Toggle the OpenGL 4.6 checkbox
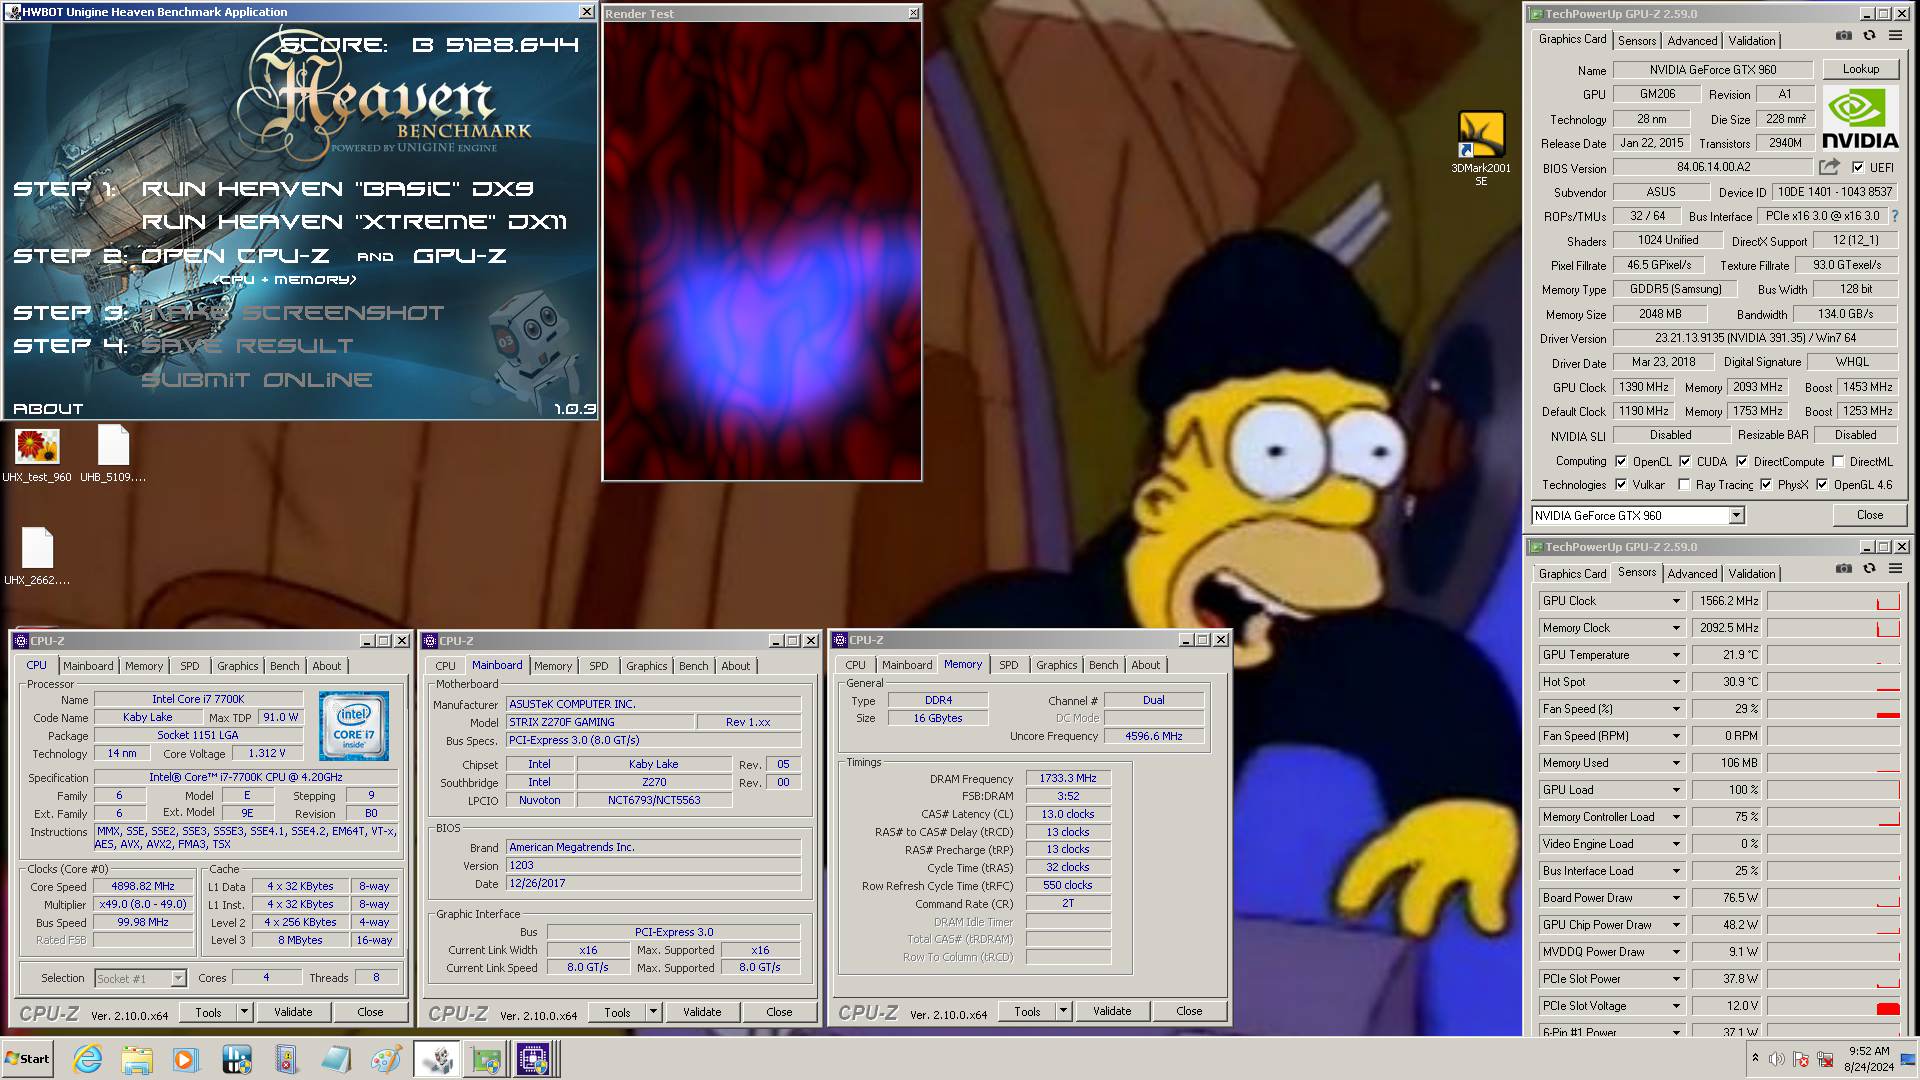The height and width of the screenshot is (1080, 1920). pyautogui.click(x=1822, y=485)
